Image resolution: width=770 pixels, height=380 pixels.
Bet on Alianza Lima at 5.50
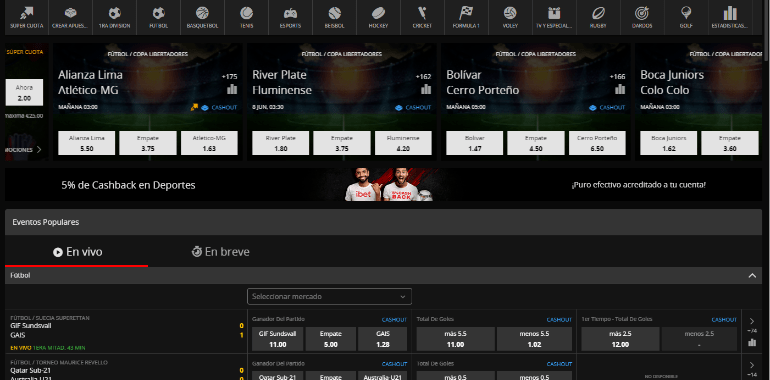pyautogui.click(x=86, y=143)
